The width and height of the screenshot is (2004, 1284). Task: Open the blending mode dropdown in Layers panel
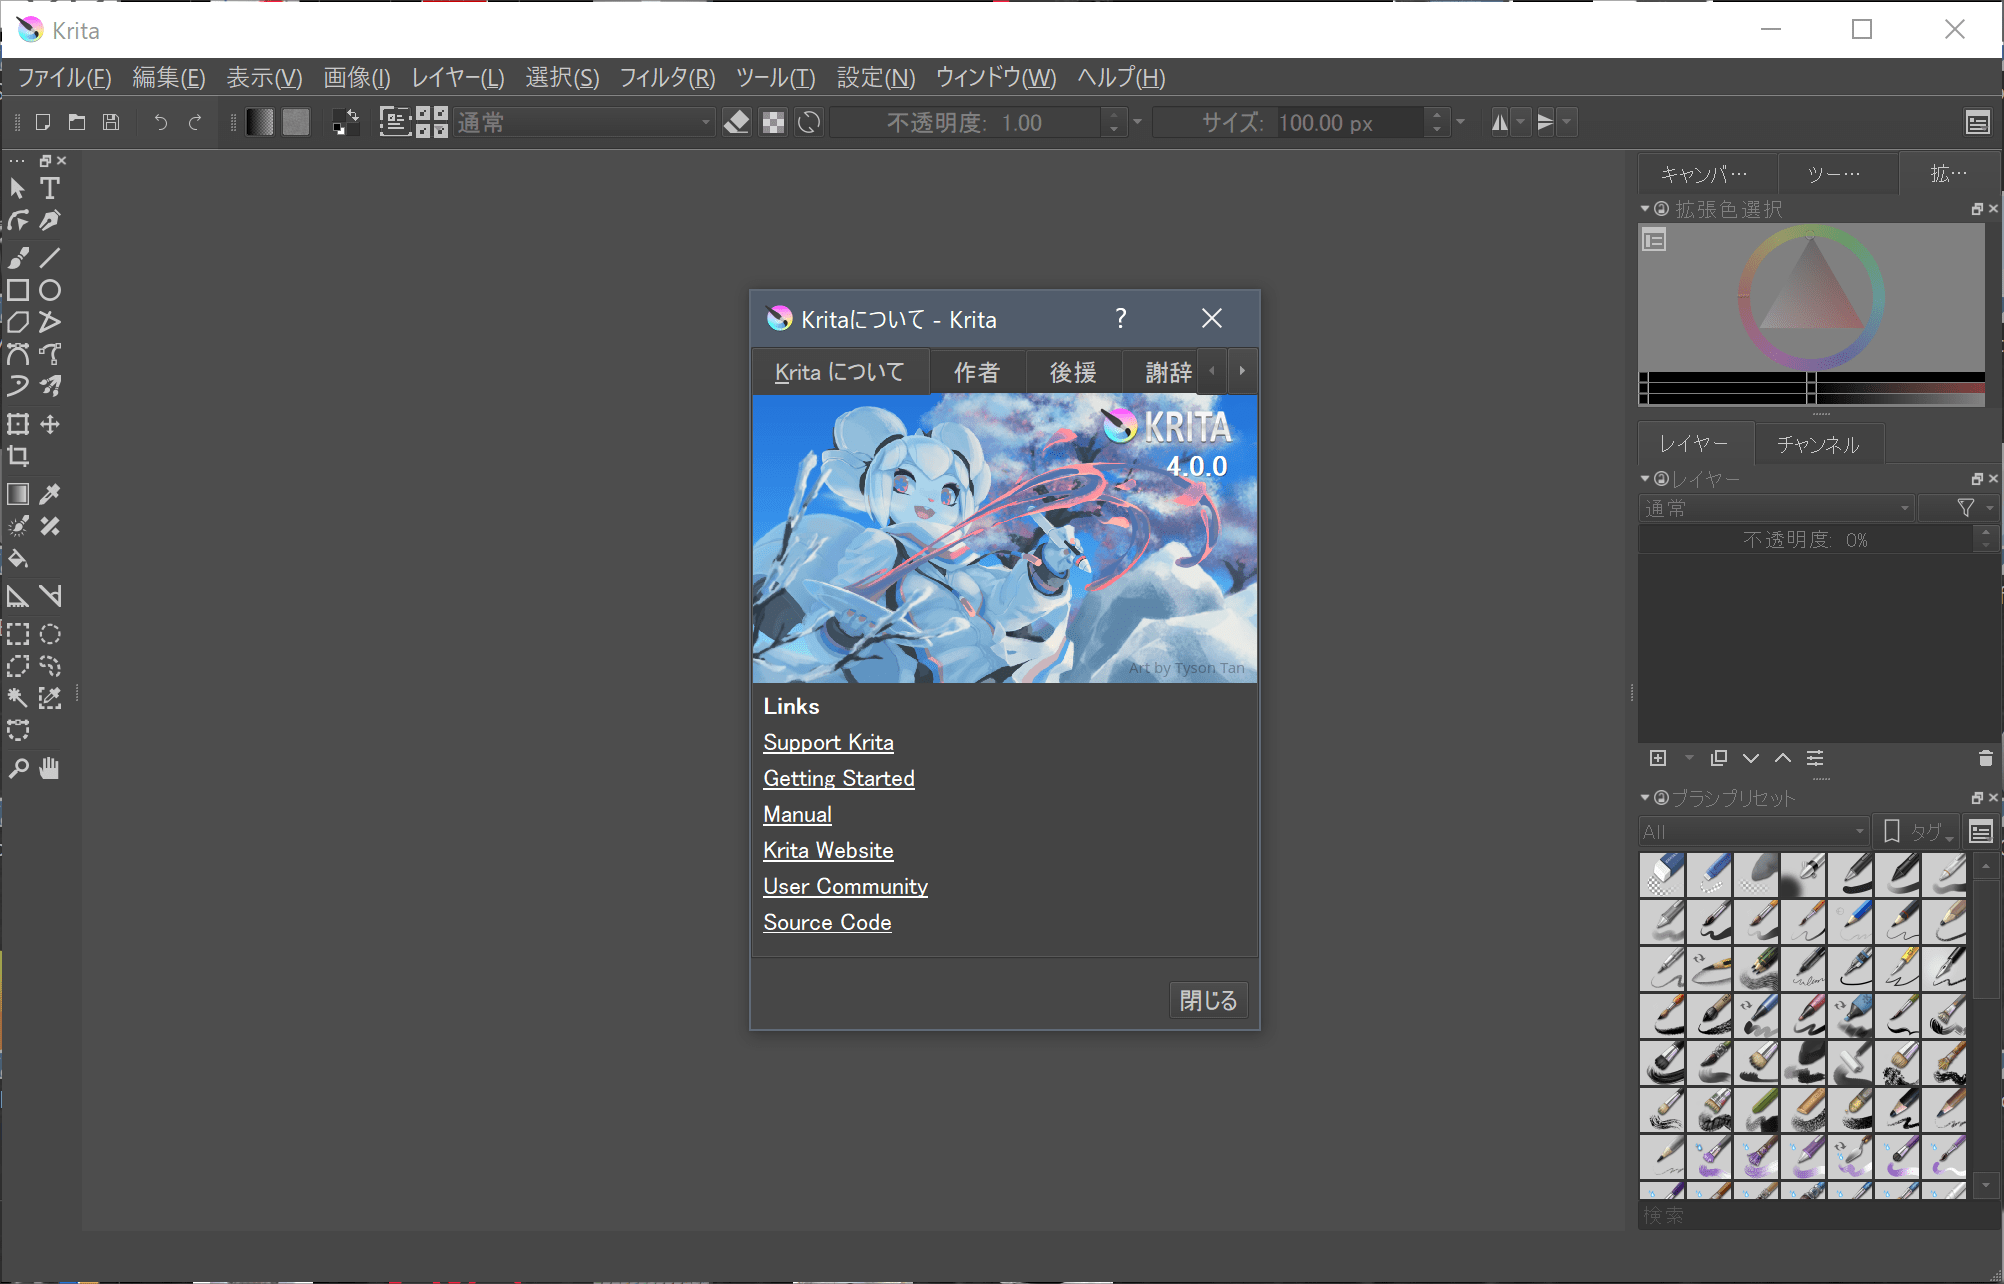pos(1775,508)
